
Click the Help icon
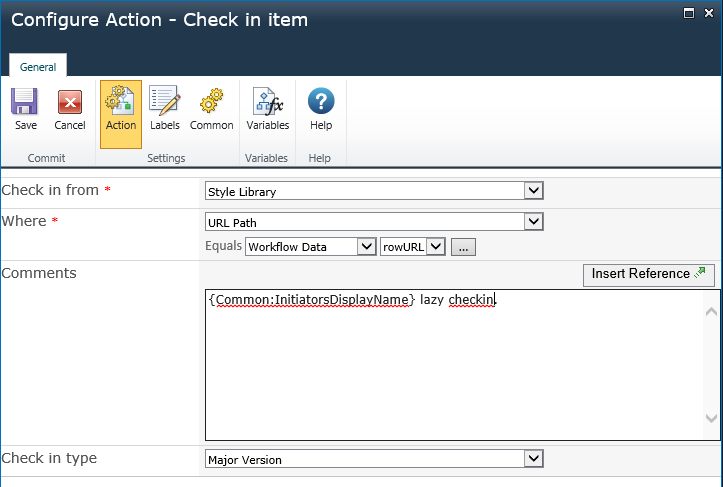point(320,110)
